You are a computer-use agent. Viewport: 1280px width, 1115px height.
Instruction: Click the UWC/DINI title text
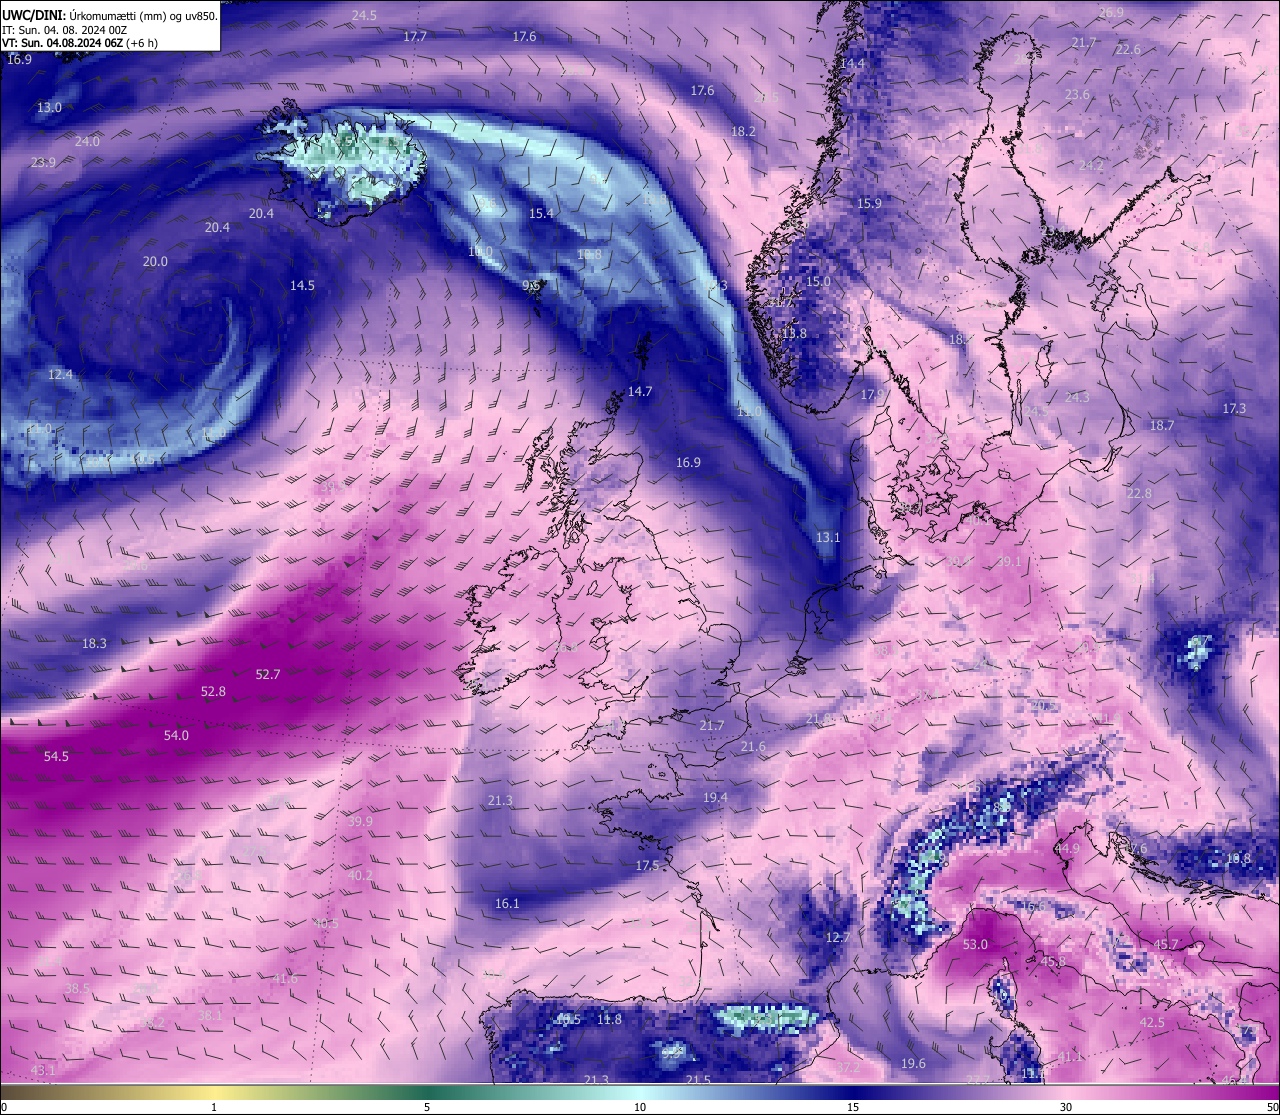(x=32, y=16)
